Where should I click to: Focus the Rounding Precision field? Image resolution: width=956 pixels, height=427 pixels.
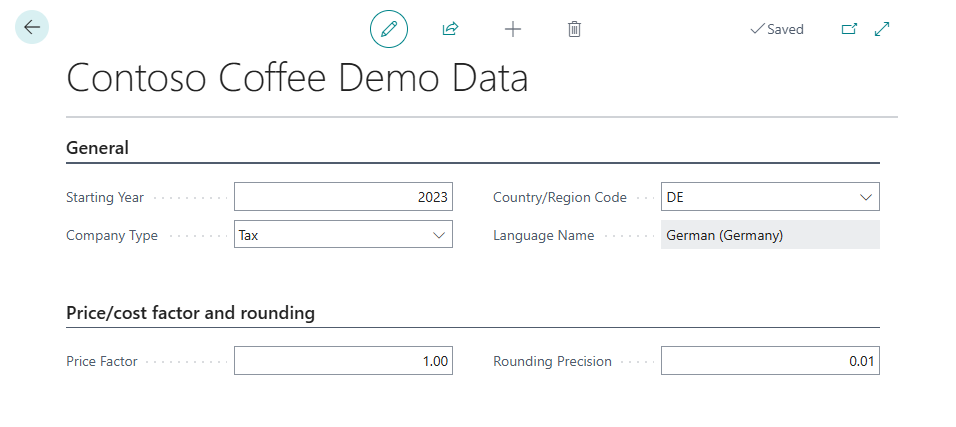770,361
